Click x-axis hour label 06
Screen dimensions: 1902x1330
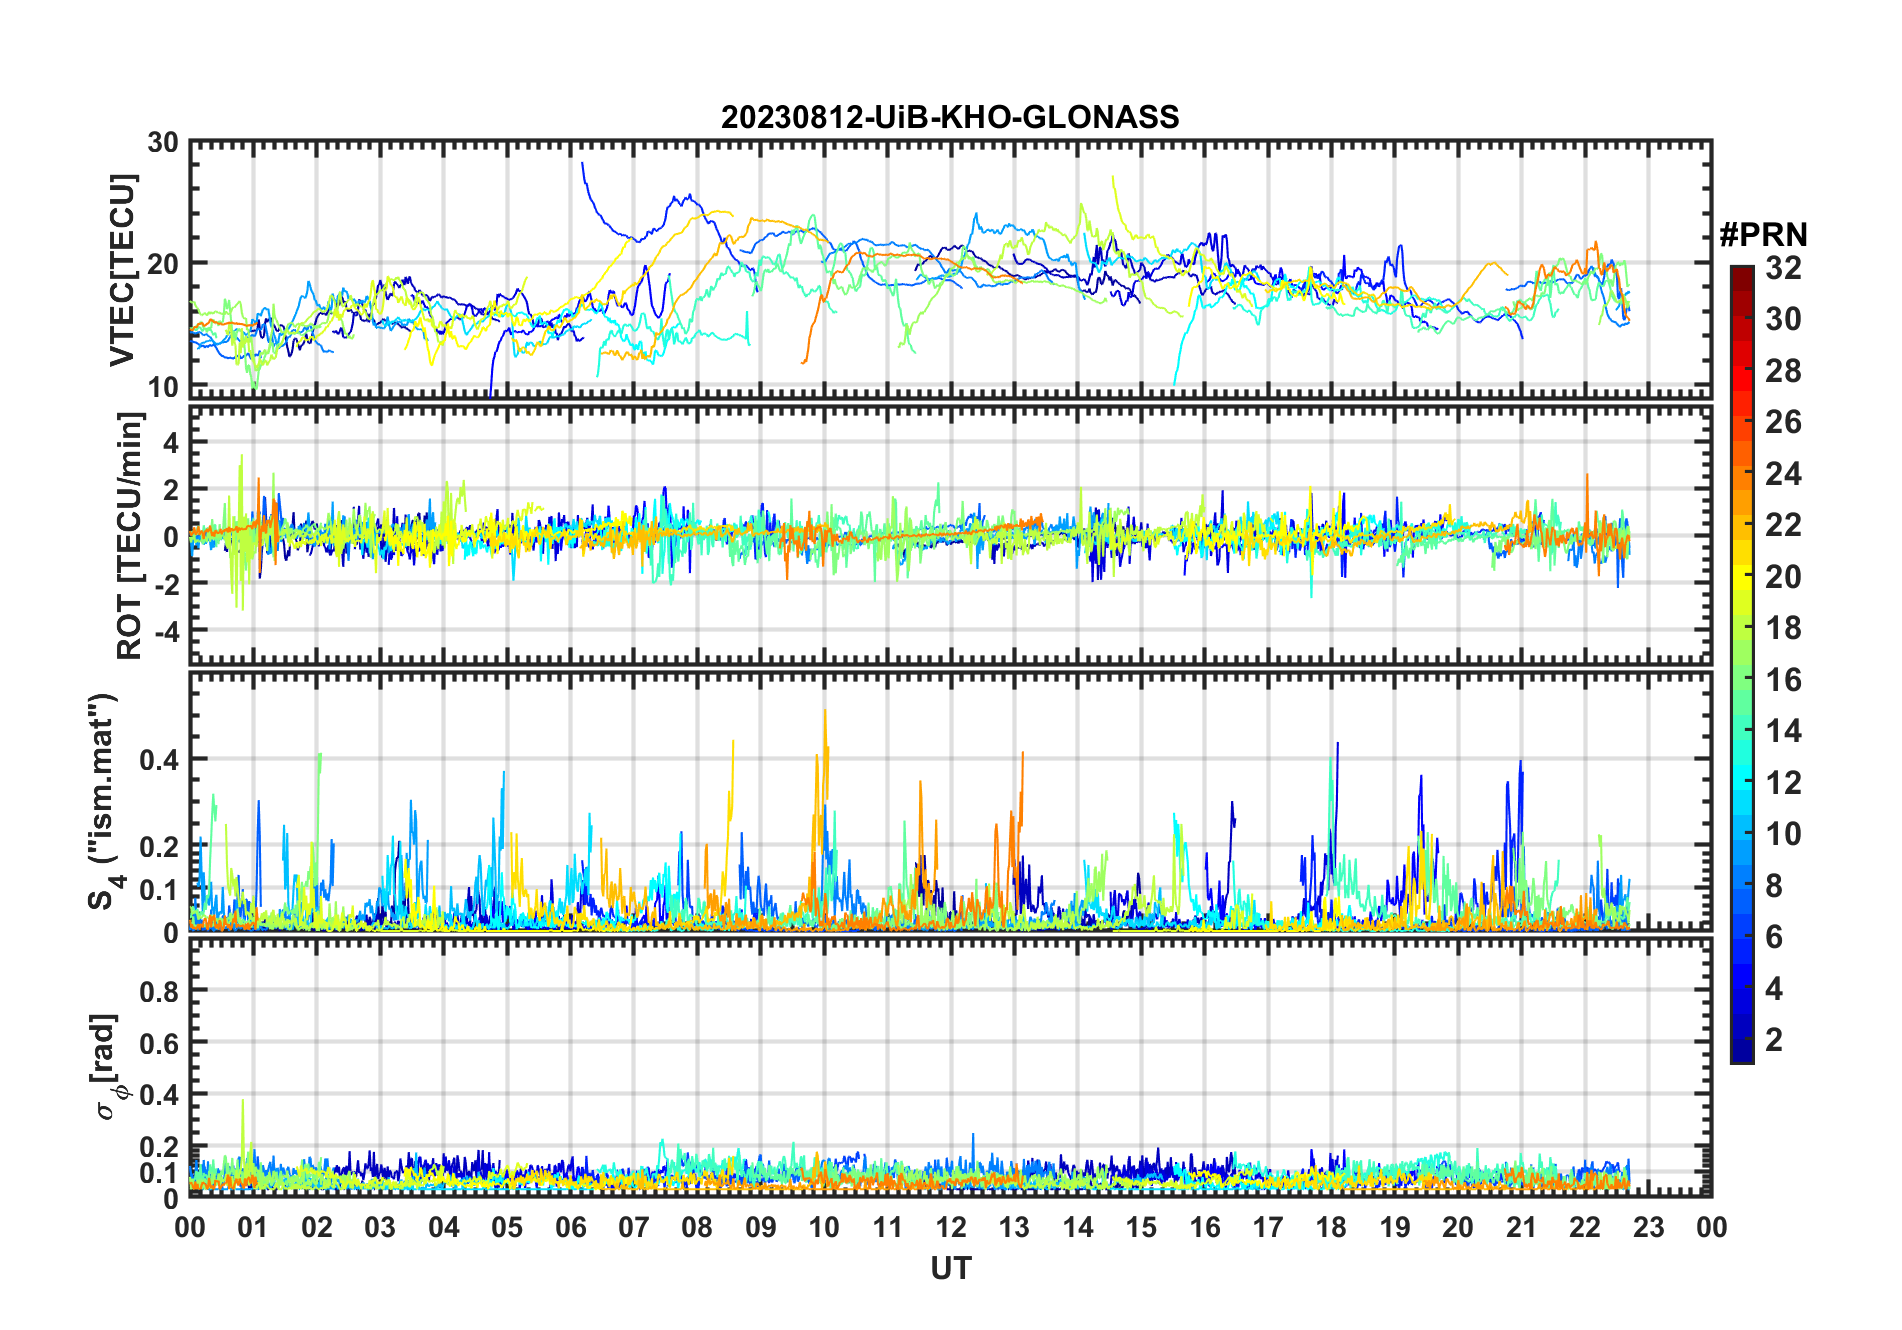(570, 1228)
